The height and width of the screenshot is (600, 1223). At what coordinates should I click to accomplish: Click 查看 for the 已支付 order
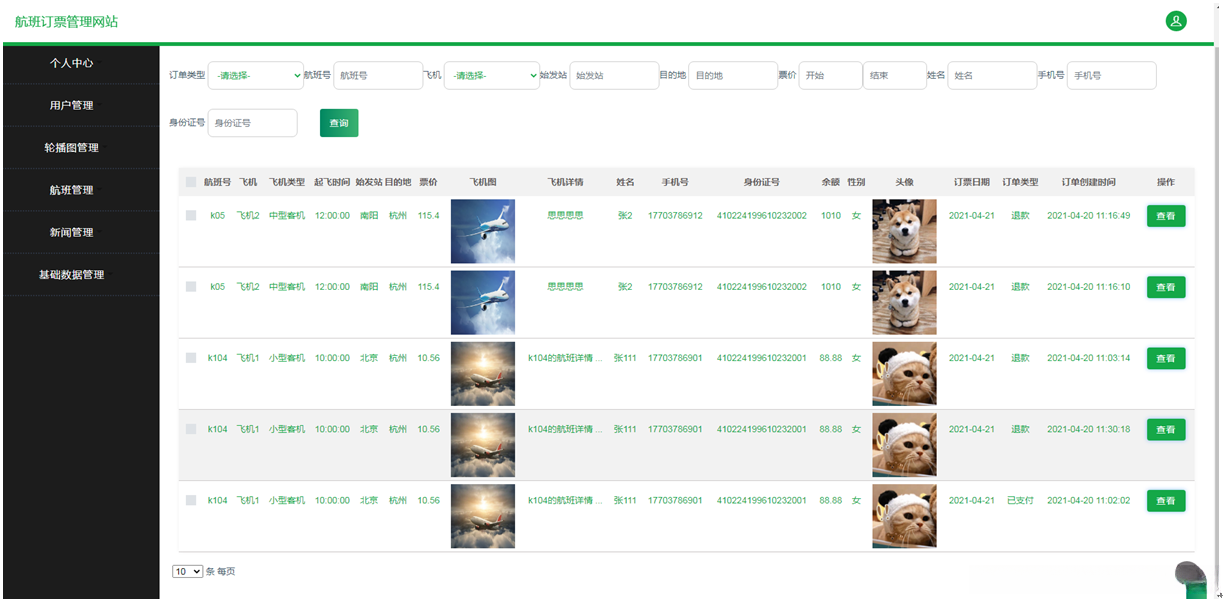[x=1166, y=501]
